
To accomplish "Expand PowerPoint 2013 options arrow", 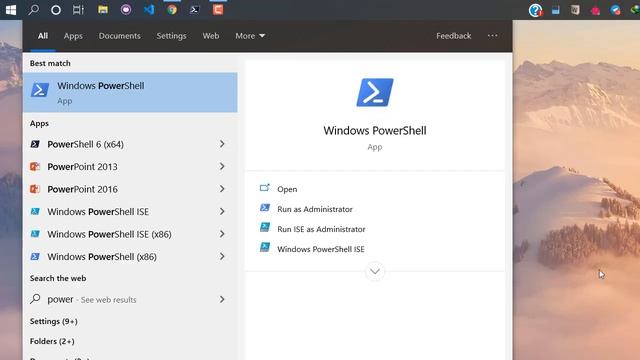I will (x=222, y=167).
